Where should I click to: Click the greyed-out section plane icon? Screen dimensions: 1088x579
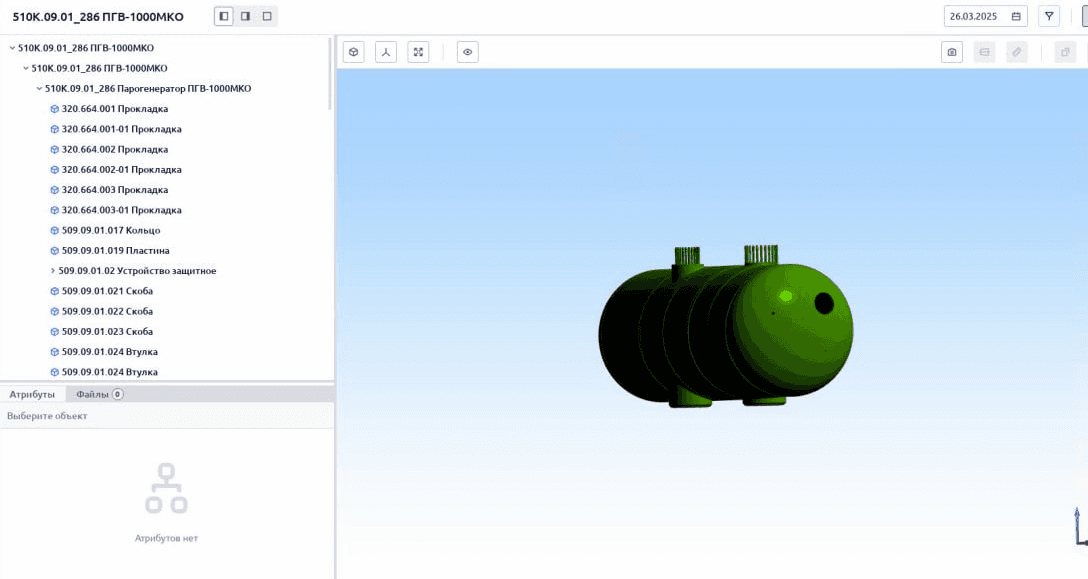(x=985, y=52)
